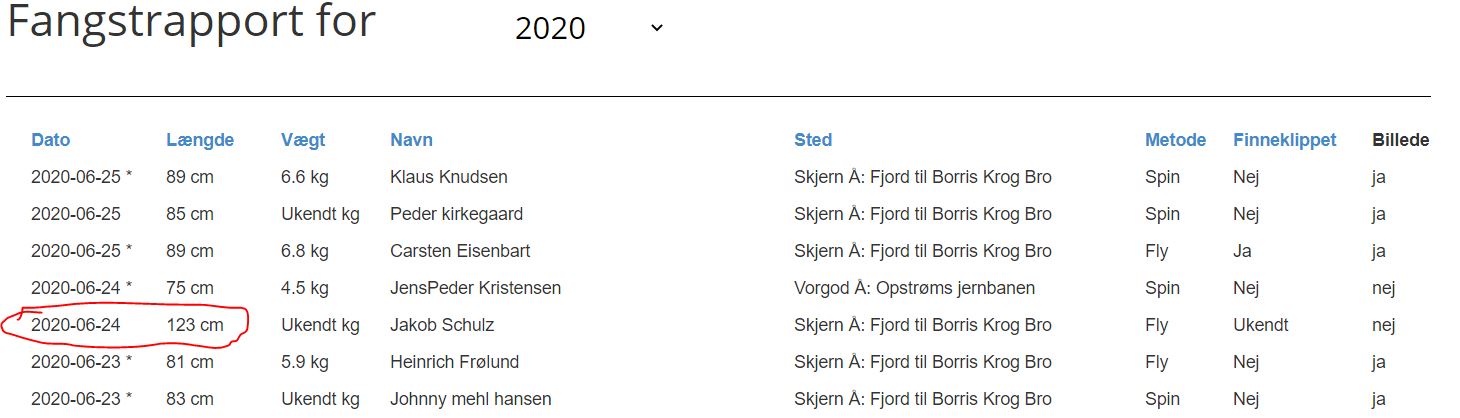The image size is (1460, 418).
Task: Select Carsten Eisenbart's name in the table
Action: tap(460, 251)
